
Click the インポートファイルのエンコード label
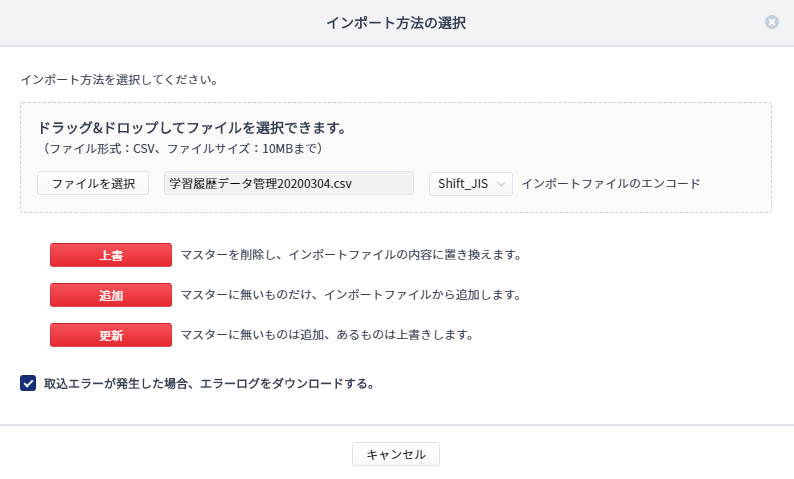tap(611, 183)
